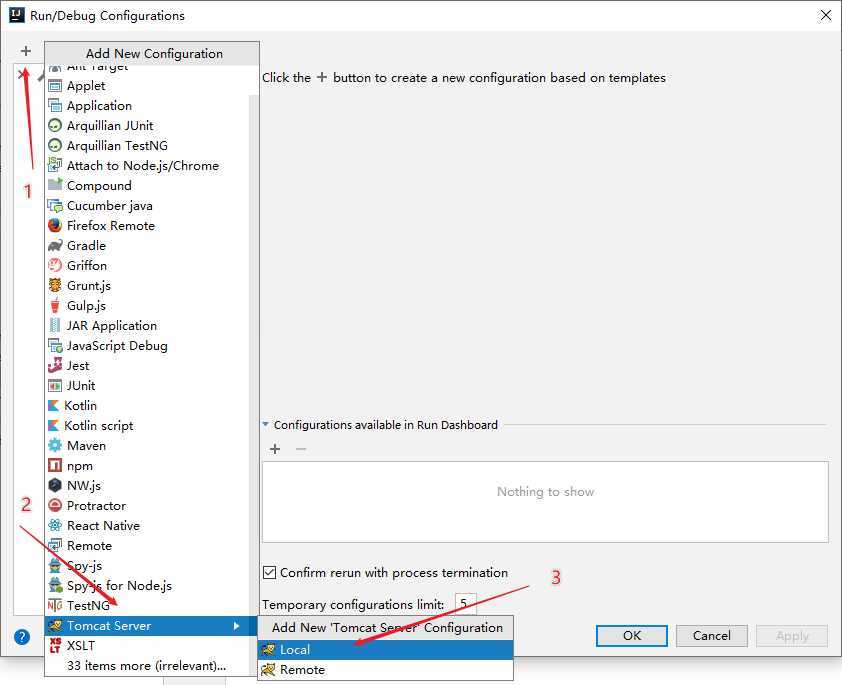
Task: Choose Remote Tomcat Server configuration
Action: 386,670
